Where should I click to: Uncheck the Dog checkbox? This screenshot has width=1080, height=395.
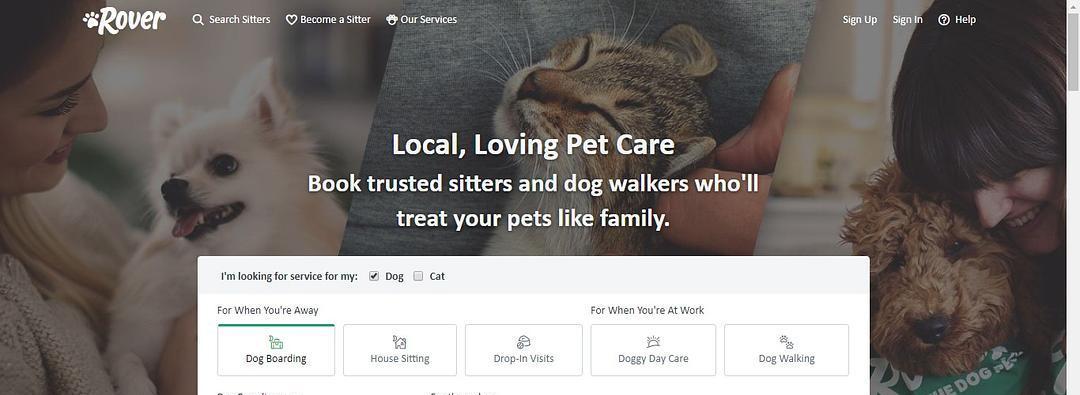pos(374,276)
